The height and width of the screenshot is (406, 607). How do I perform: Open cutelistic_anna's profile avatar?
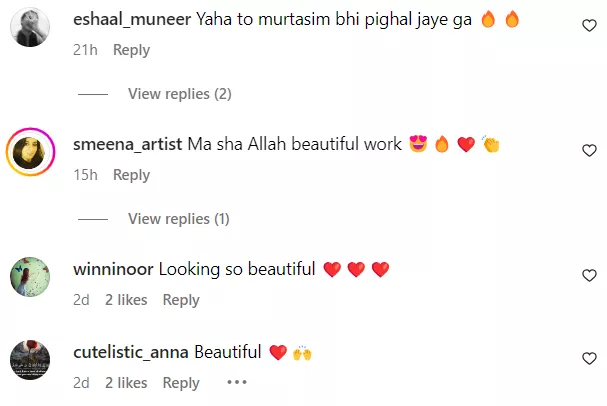click(x=30, y=360)
